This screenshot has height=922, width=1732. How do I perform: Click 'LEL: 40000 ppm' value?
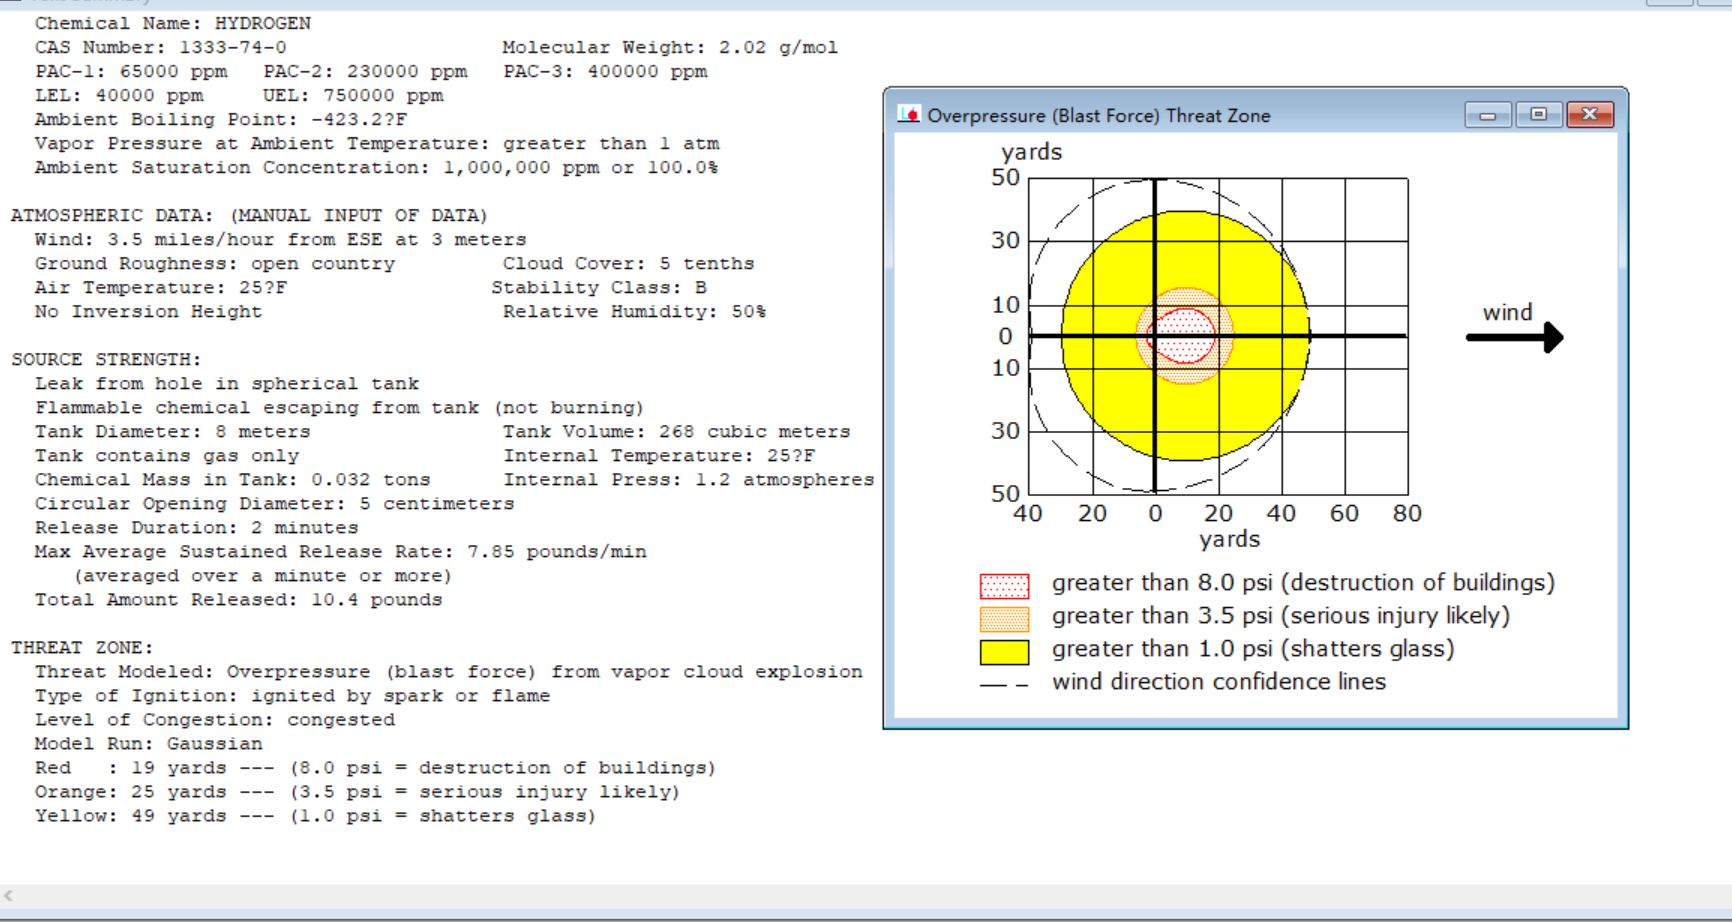[119, 95]
